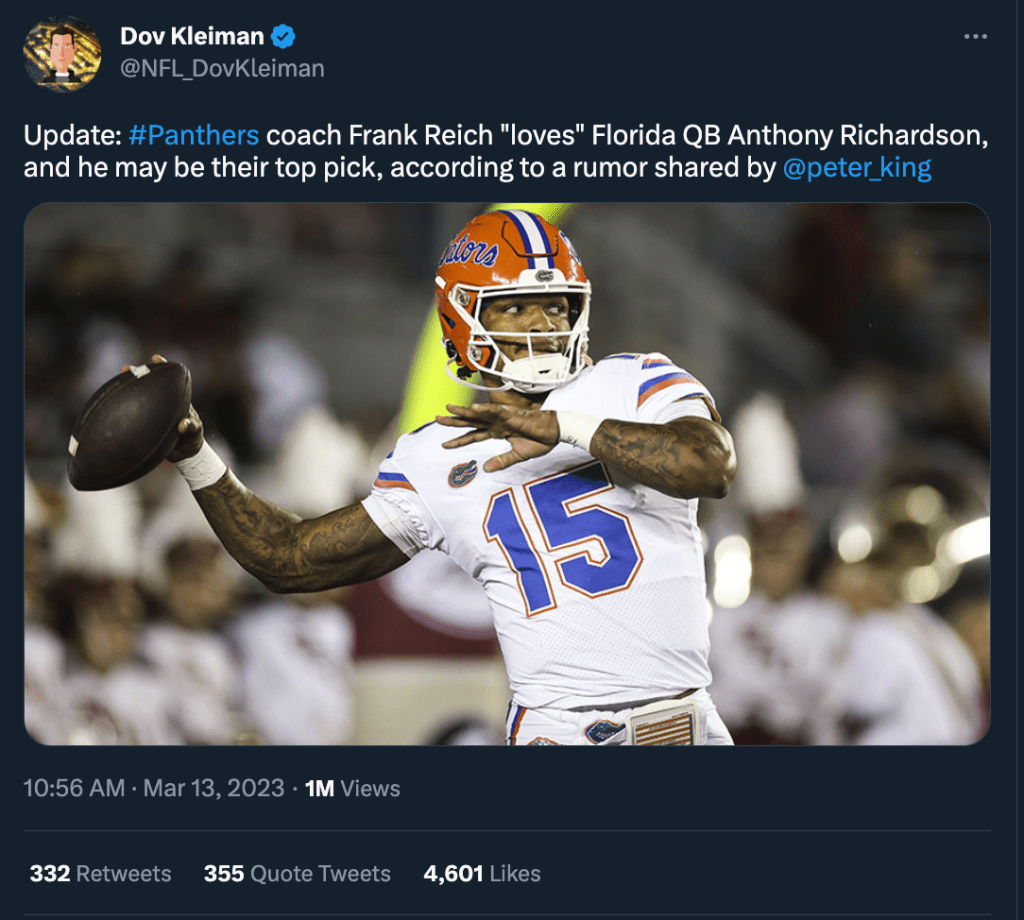Show the 332 Retweets list

click(x=100, y=873)
